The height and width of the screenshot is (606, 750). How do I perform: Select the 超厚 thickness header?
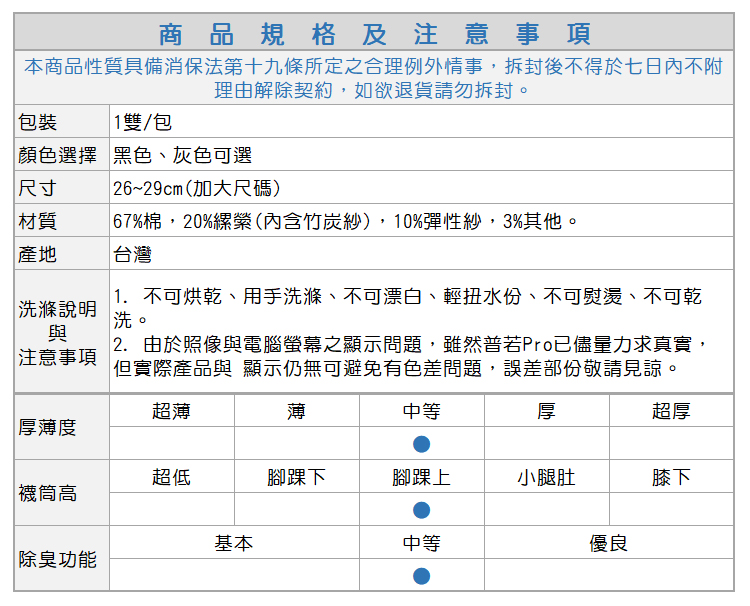(x=671, y=411)
